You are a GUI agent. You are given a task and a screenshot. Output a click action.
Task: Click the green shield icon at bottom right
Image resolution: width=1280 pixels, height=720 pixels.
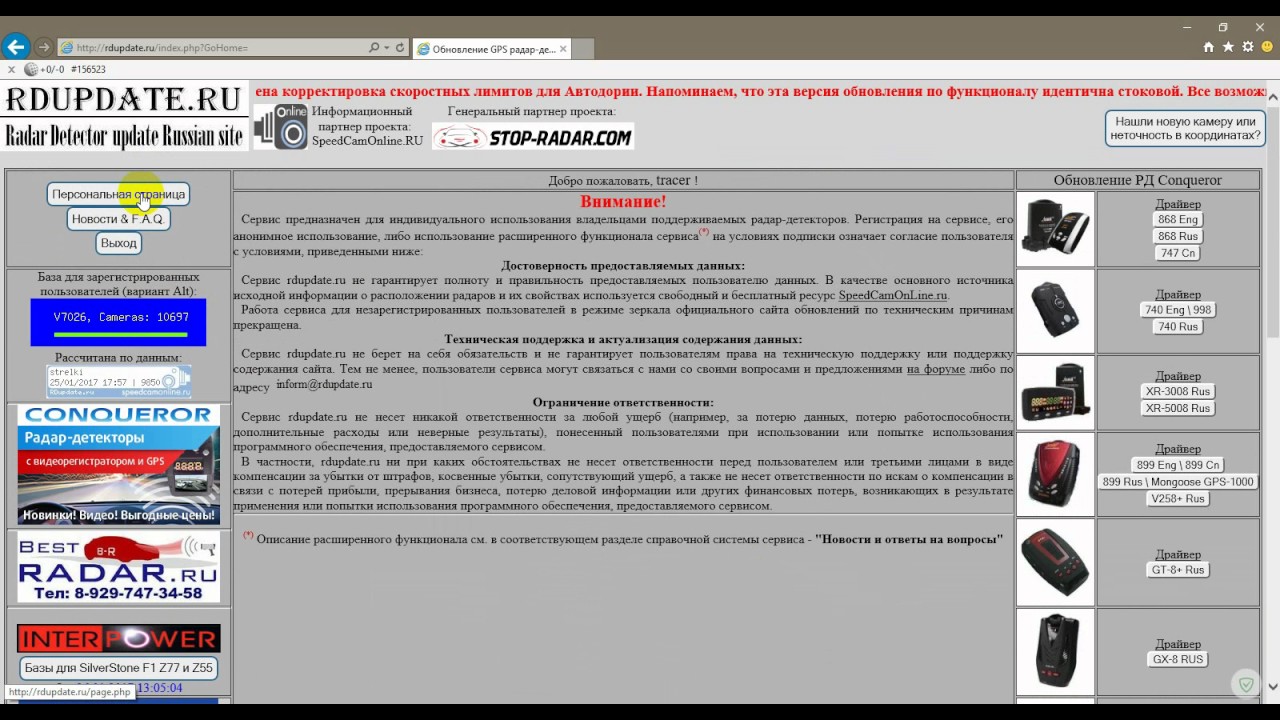(x=1245, y=684)
